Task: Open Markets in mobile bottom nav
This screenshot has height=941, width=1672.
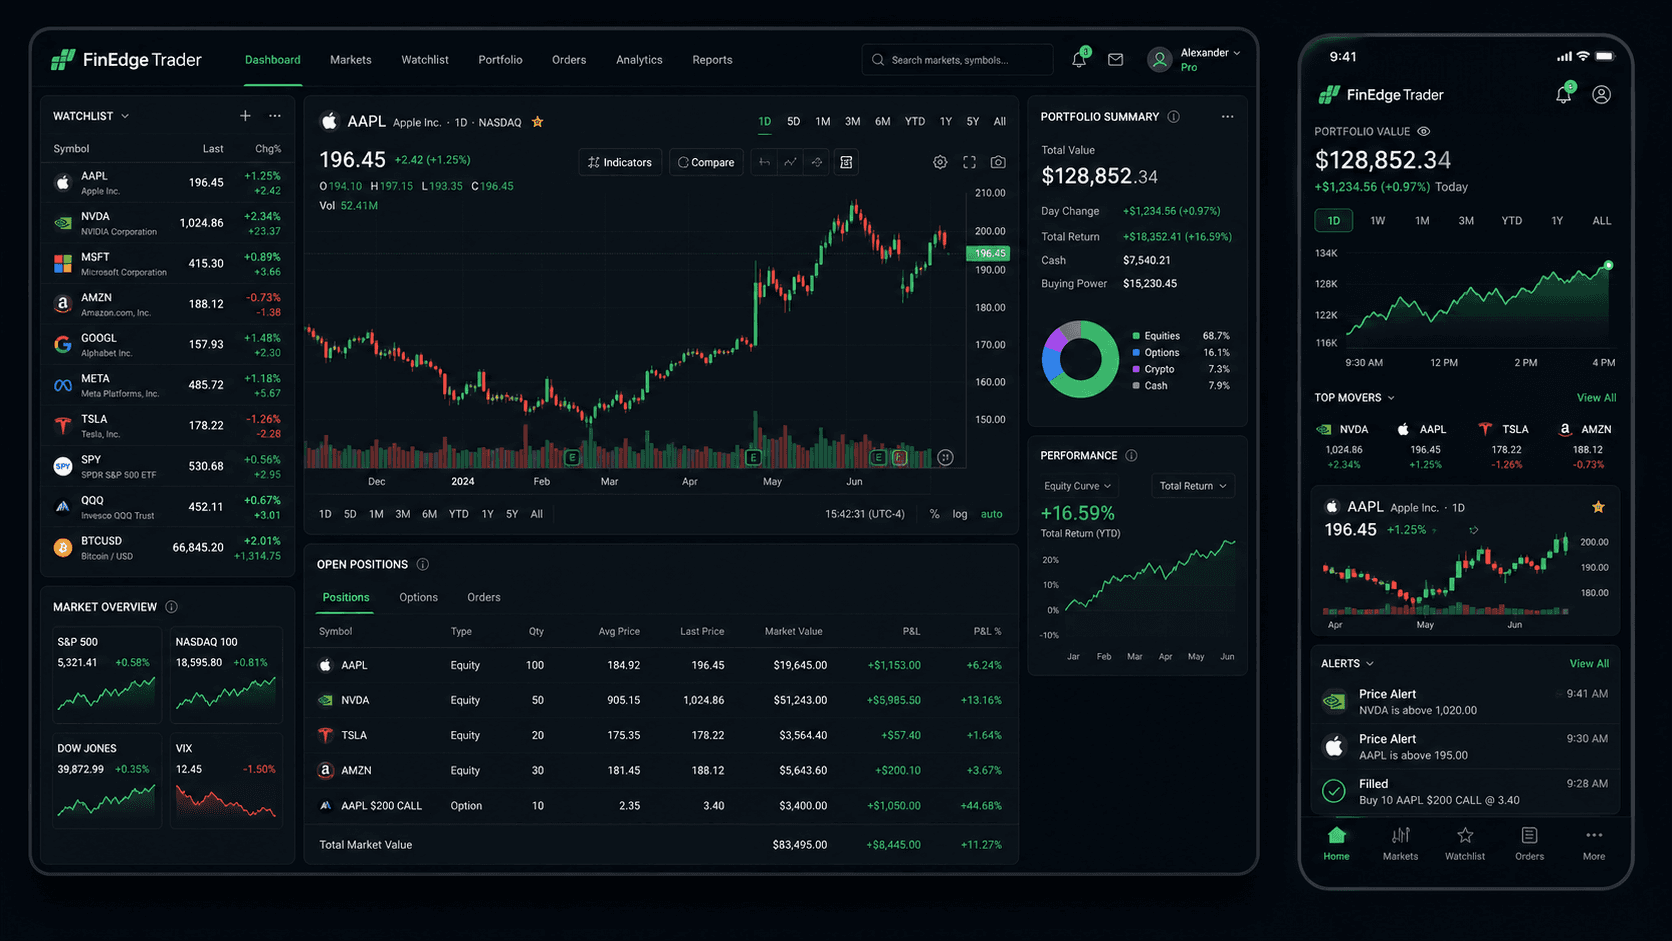Action: point(1400,844)
